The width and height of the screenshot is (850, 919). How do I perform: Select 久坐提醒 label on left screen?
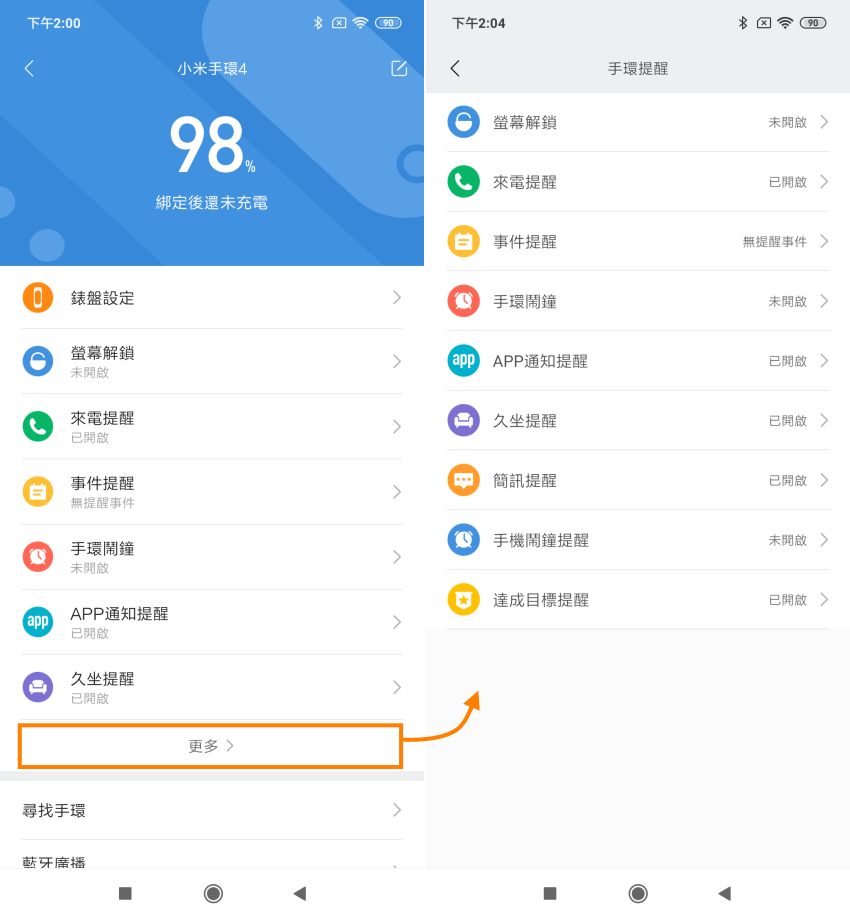(103, 679)
